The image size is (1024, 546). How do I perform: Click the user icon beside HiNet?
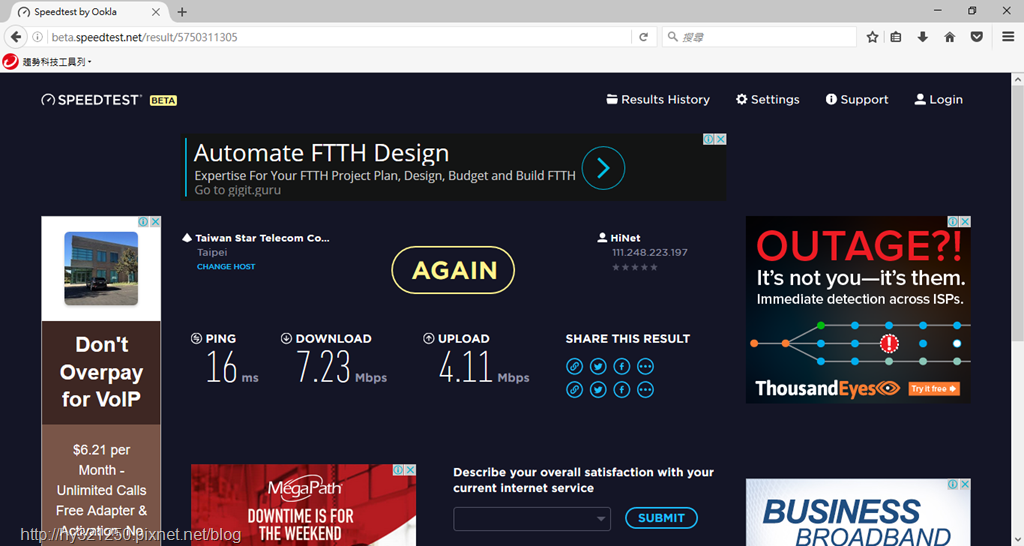pos(602,238)
